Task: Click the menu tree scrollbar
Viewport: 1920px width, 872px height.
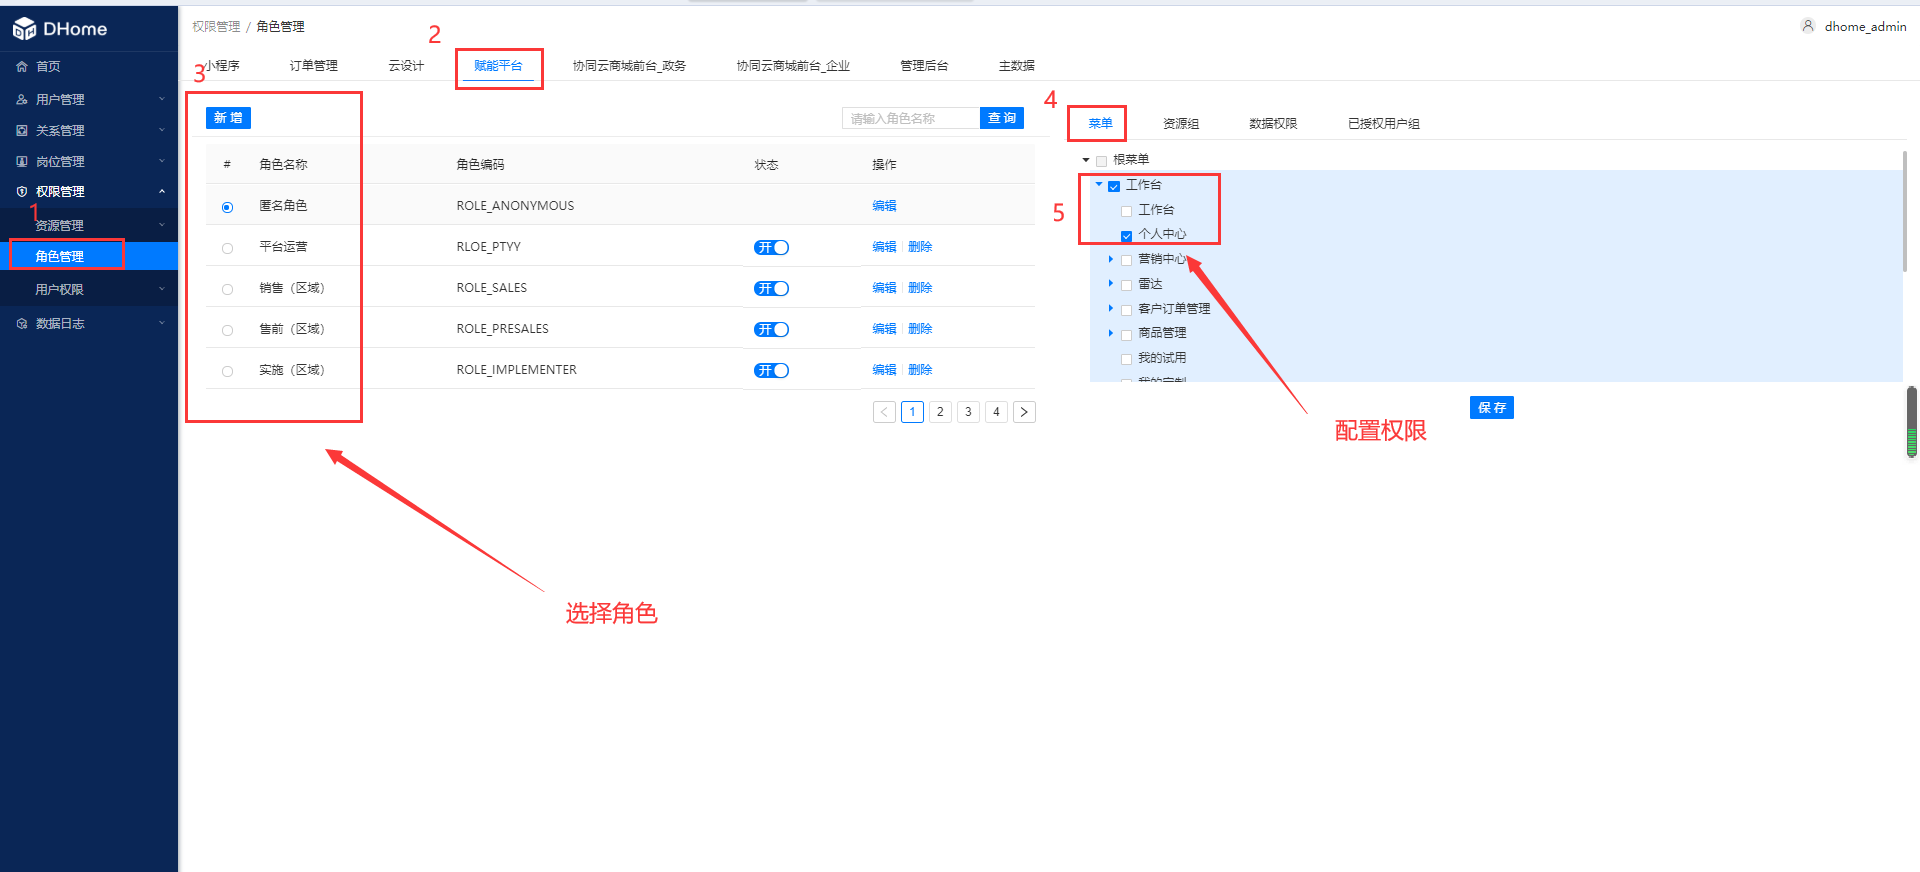Action: coord(1905,211)
